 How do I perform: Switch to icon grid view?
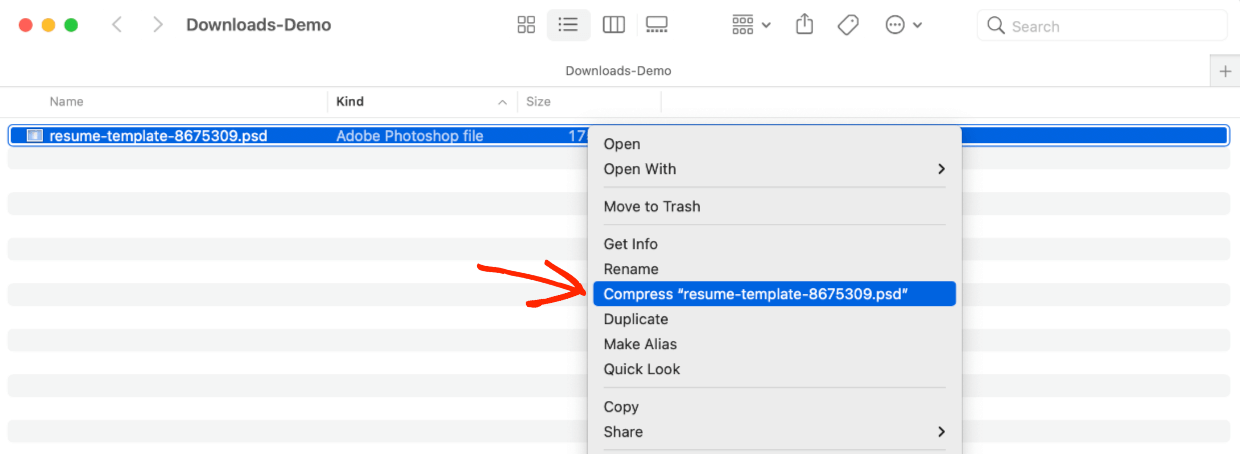(526, 25)
